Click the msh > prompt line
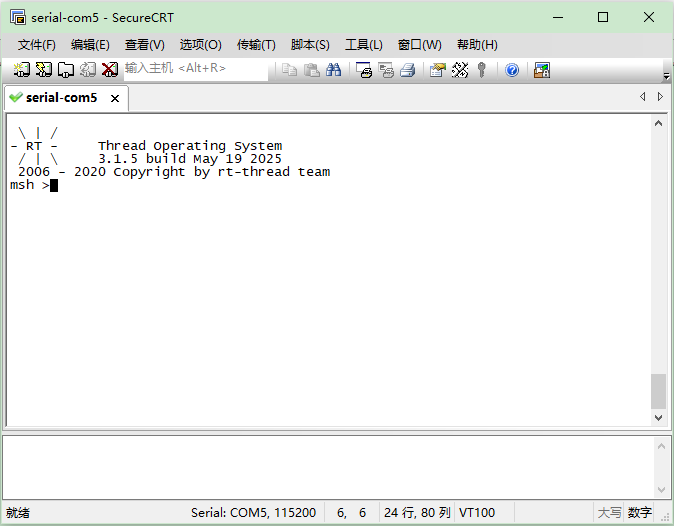674x526 pixels. (34, 185)
